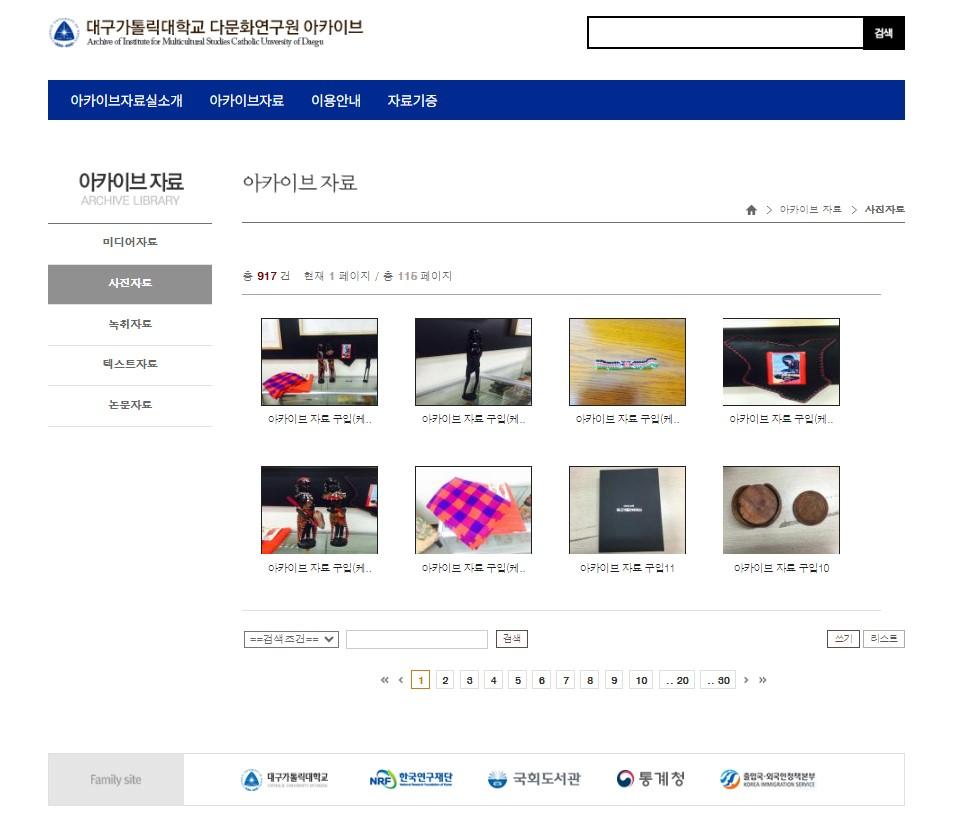Open the 아카이브자료 main menu item
This screenshot has width=954, height=831.
246,100
